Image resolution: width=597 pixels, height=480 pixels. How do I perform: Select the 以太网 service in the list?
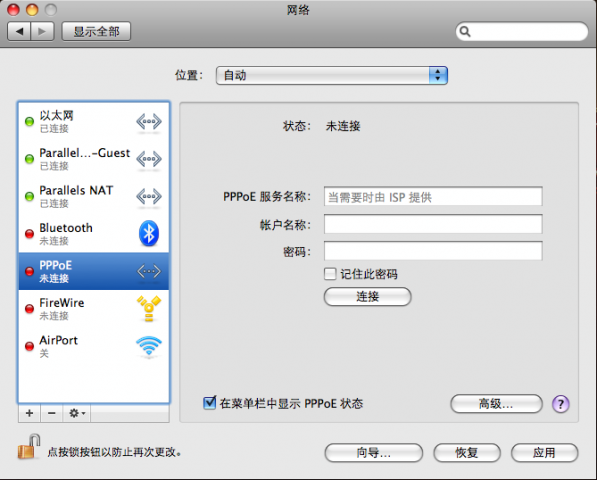click(x=94, y=122)
